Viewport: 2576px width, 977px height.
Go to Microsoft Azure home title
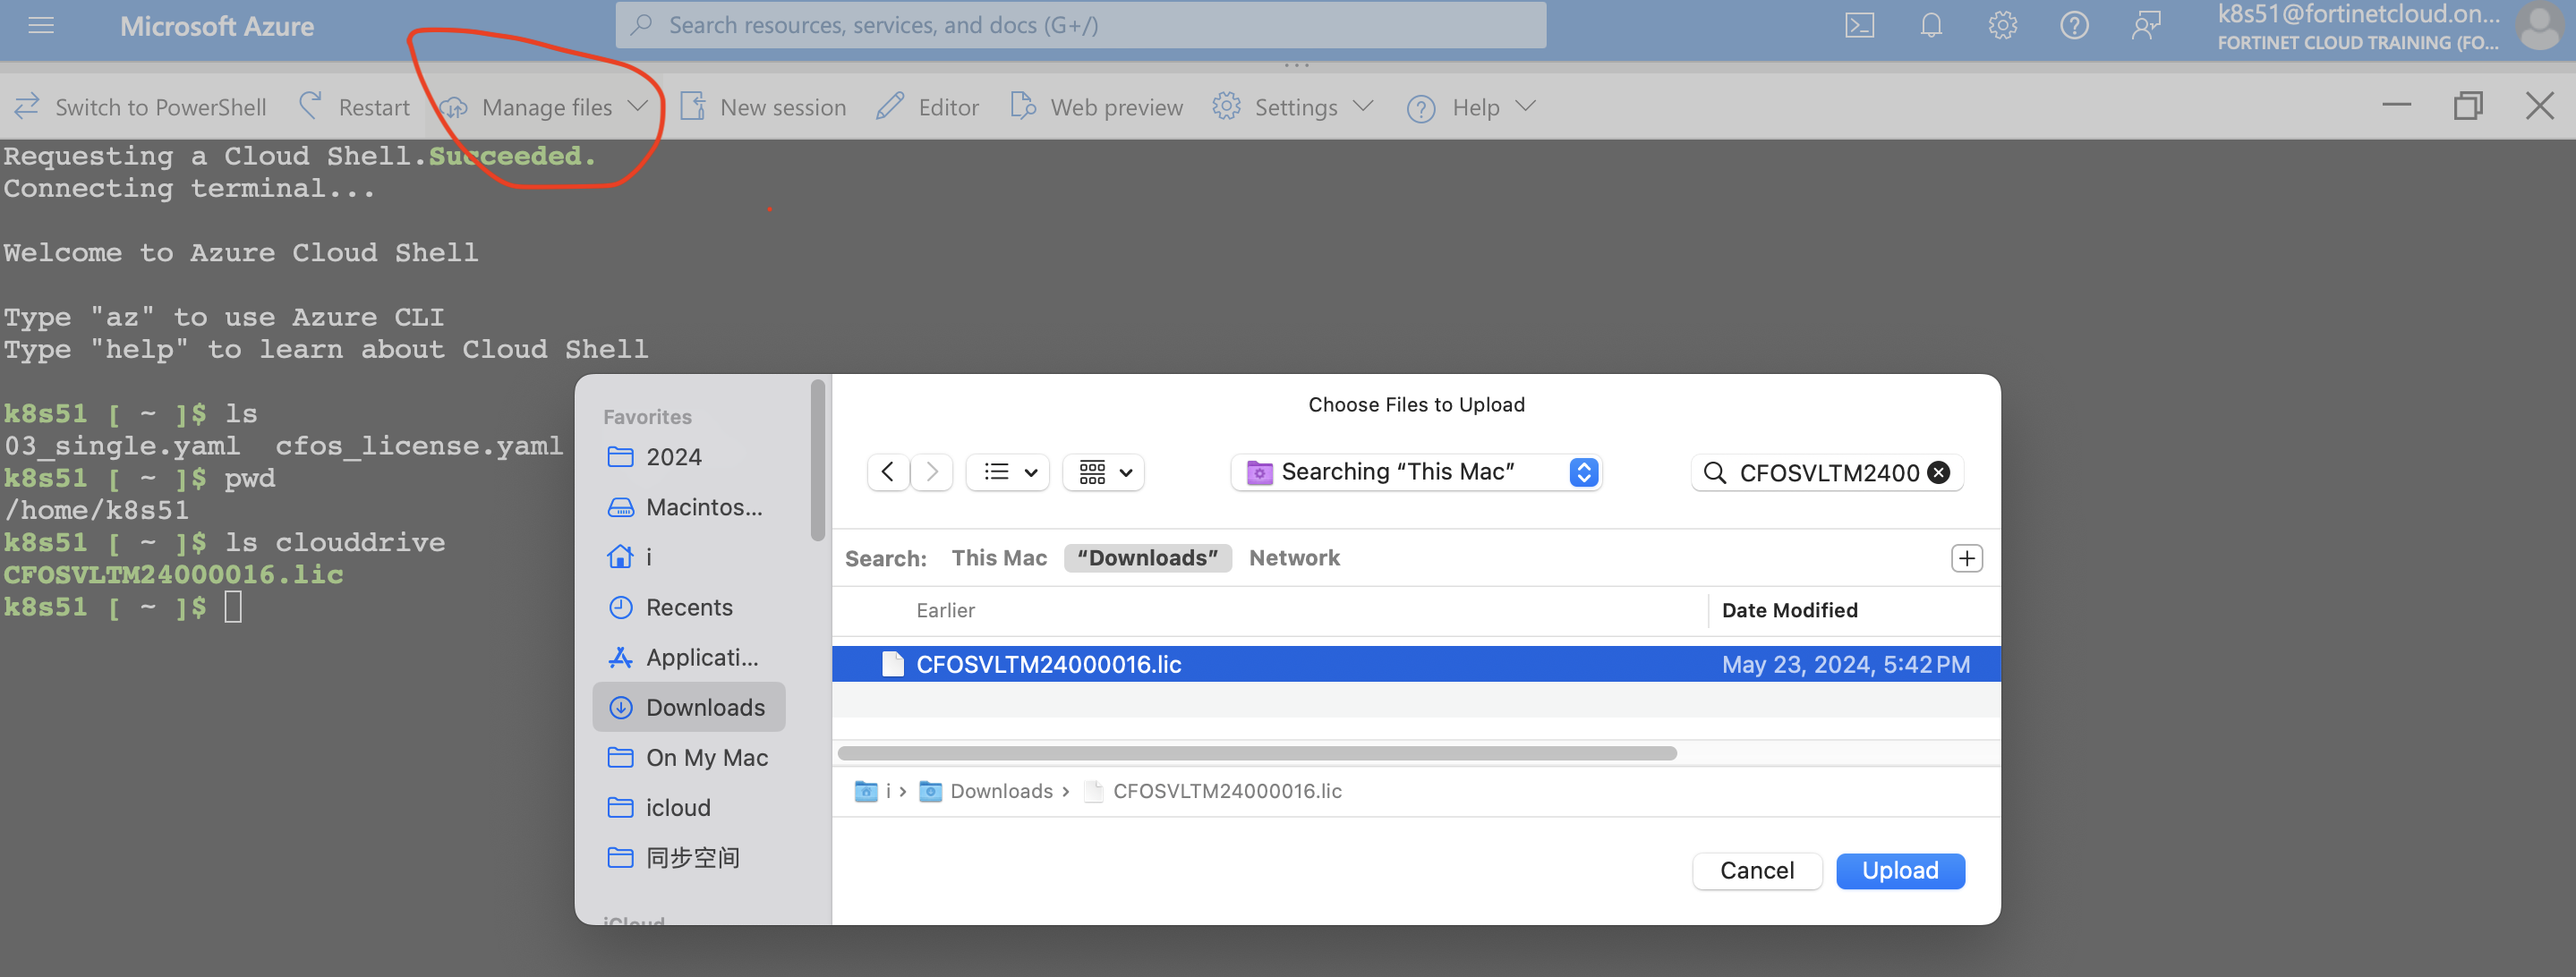pyautogui.click(x=217, y=26)
